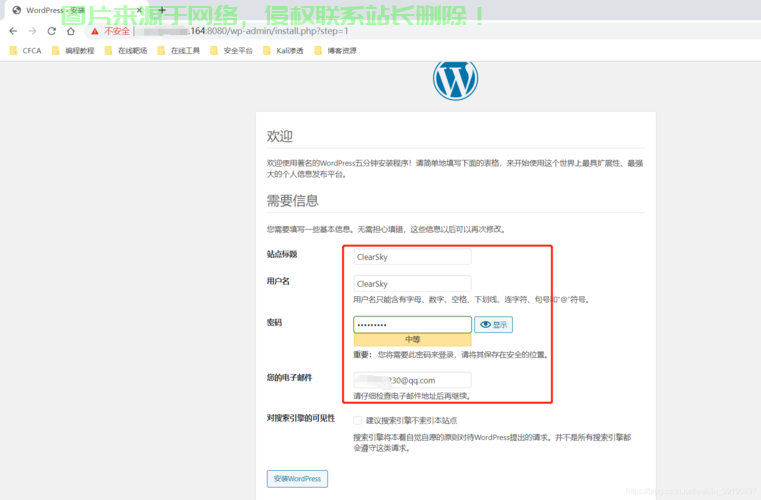The height and width of the screenshot is (500, 761).
Task: Open the 在线工具 bookmark folder
Action: coord(179,50)
